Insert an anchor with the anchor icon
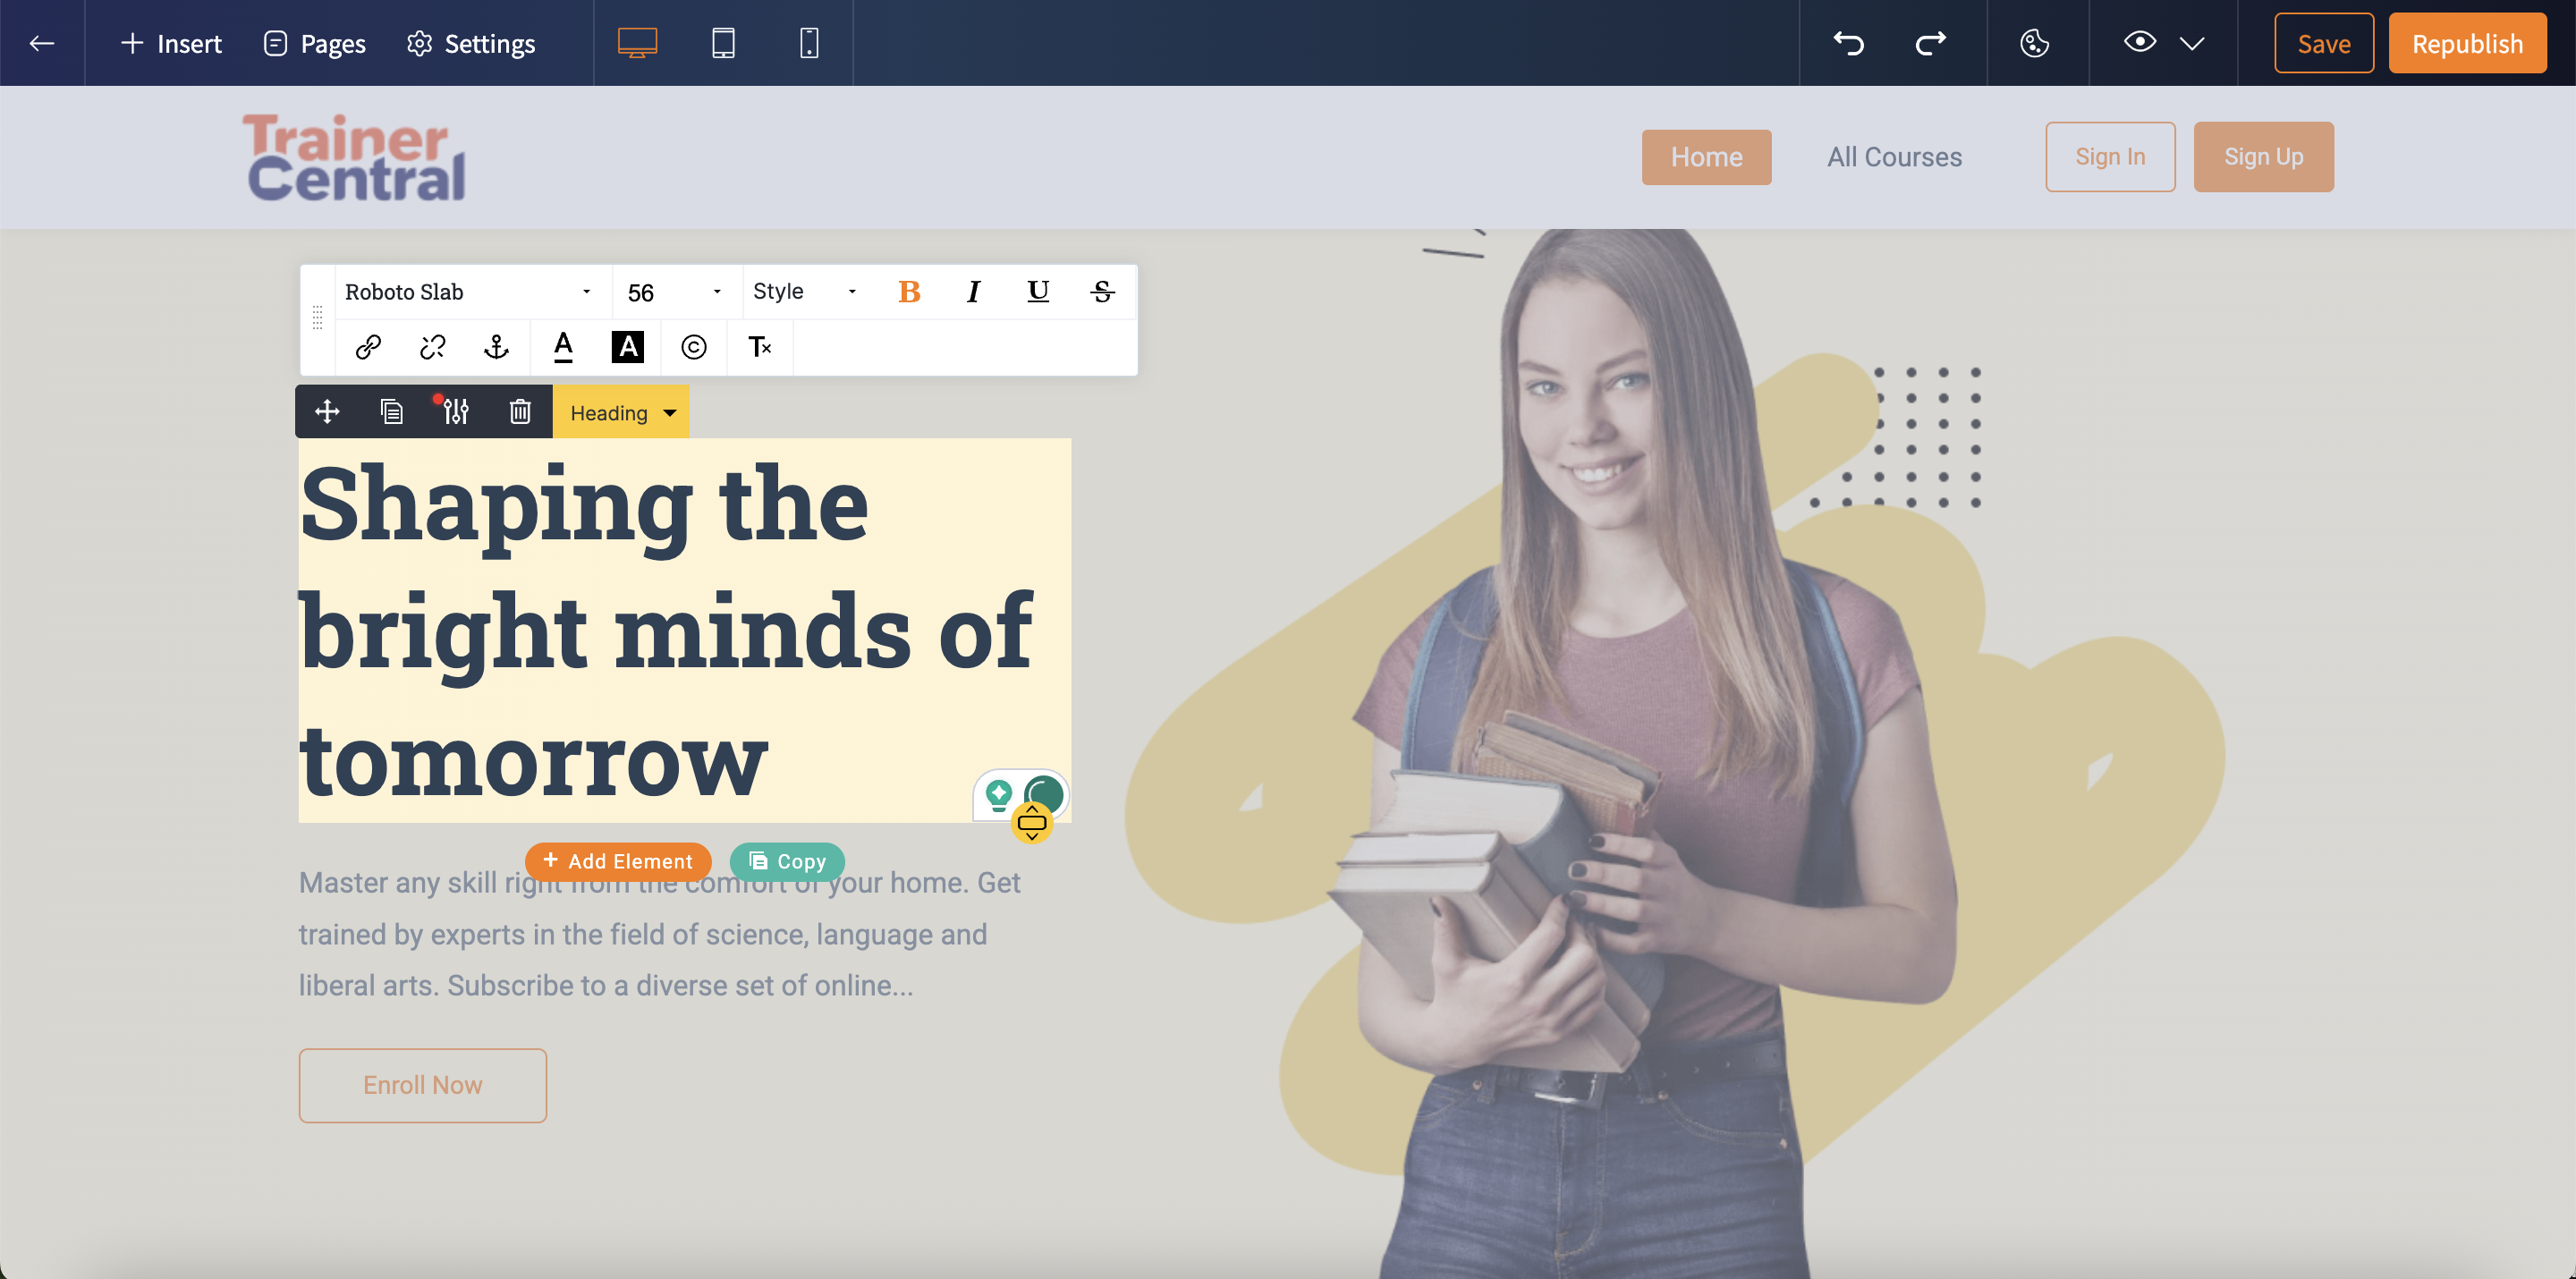This screenshot has height=1279, width=2576. point(496,347)
